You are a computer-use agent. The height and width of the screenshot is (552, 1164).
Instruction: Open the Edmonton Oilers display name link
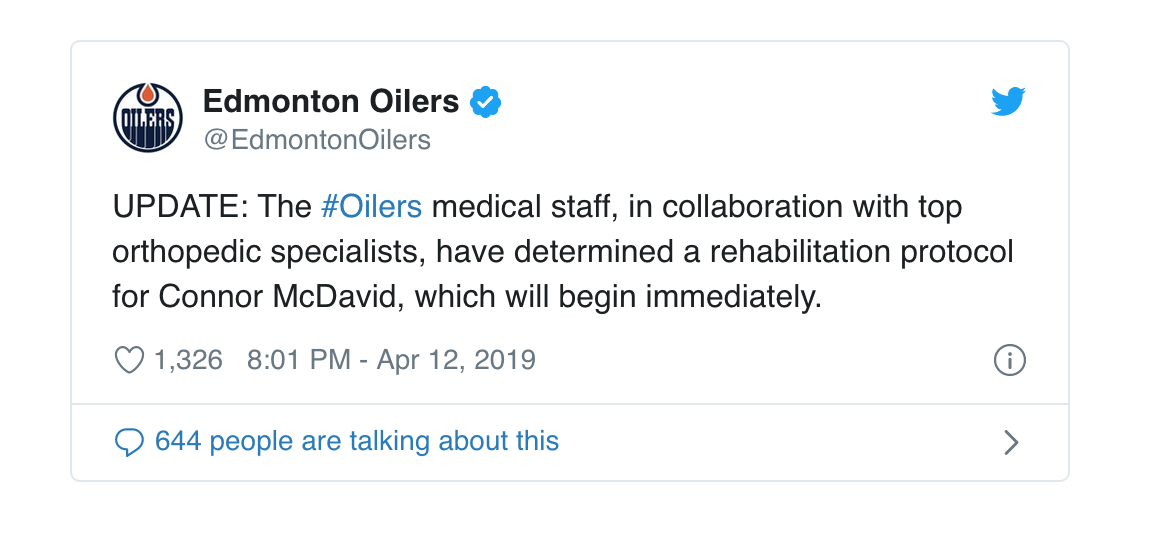pos(330,101)
